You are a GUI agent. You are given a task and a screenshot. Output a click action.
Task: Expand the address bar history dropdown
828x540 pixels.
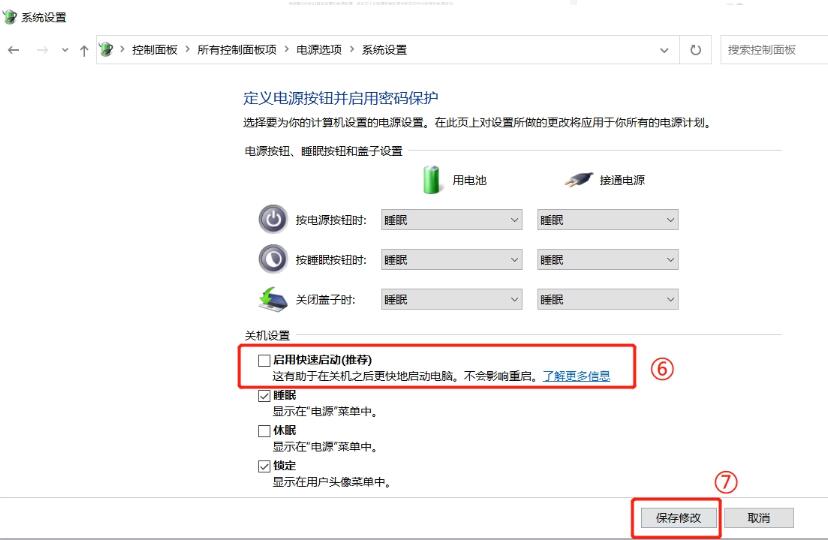click(665, 50)
